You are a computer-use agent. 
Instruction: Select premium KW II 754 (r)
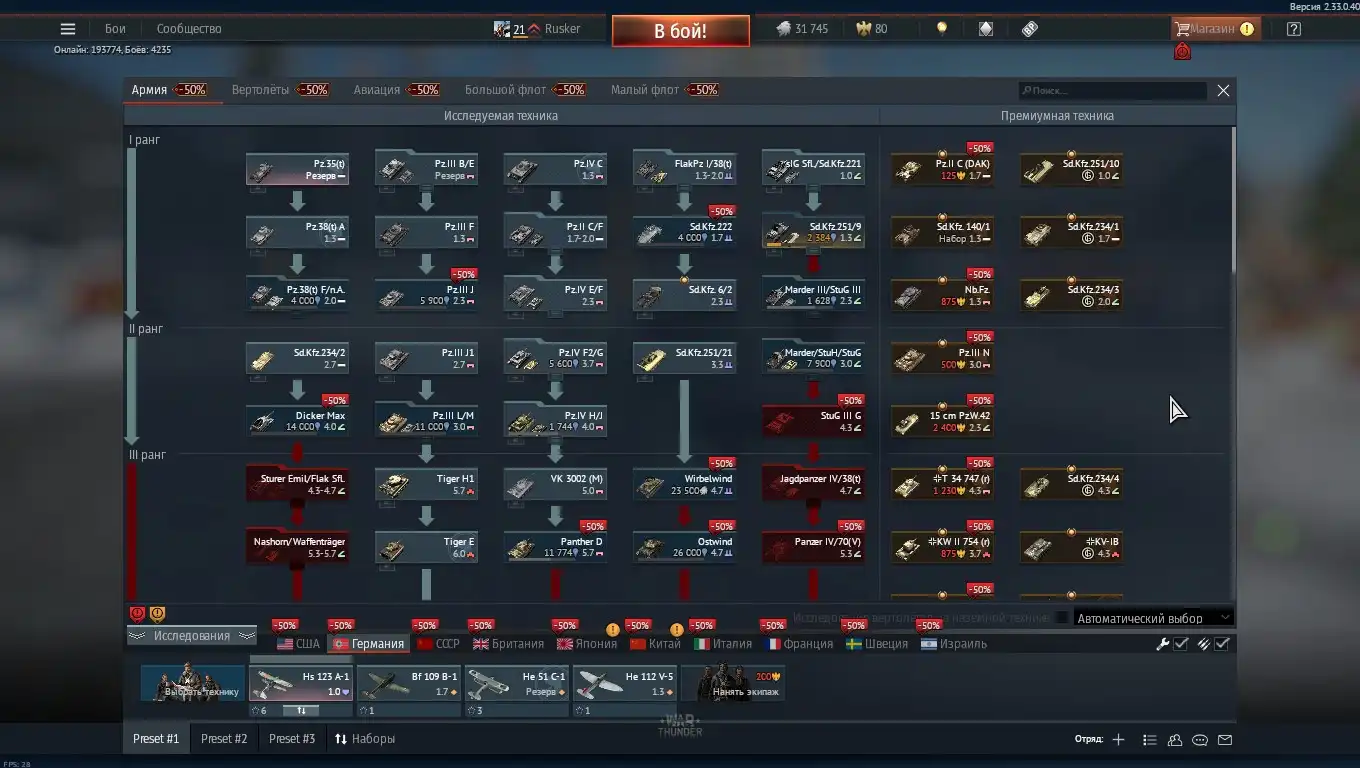[x=942, y=547]
